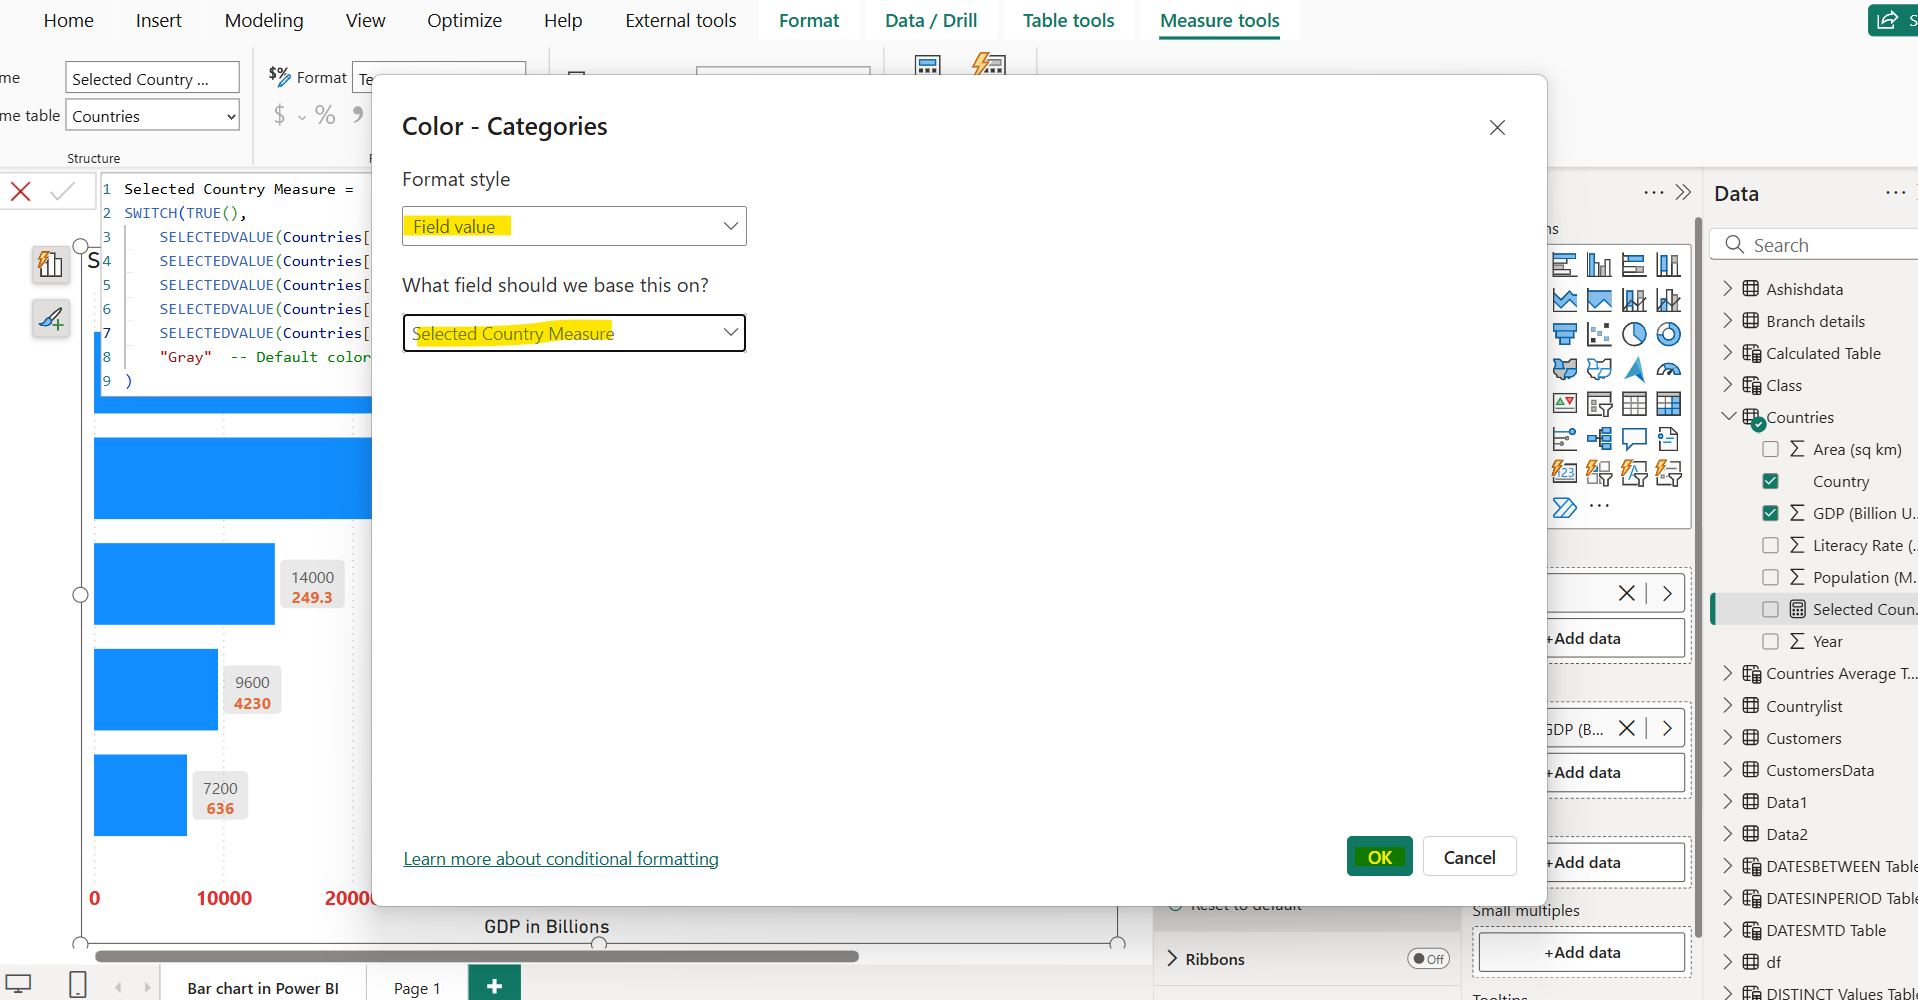The width and height of the screenshot is (1918, 1000).
Task: Switch to the Measure tools ribbon tab
Action: [x=1219, y=20]
